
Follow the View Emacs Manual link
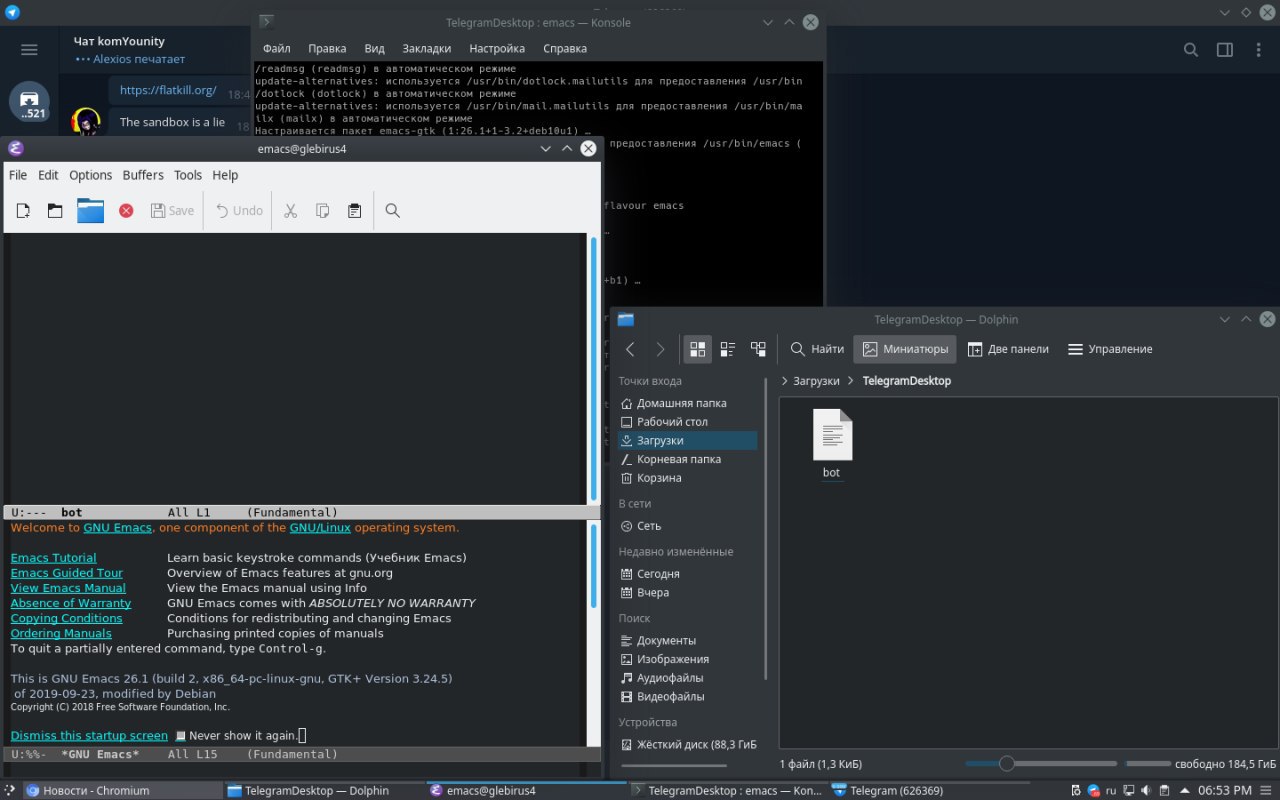click(68, 588)
